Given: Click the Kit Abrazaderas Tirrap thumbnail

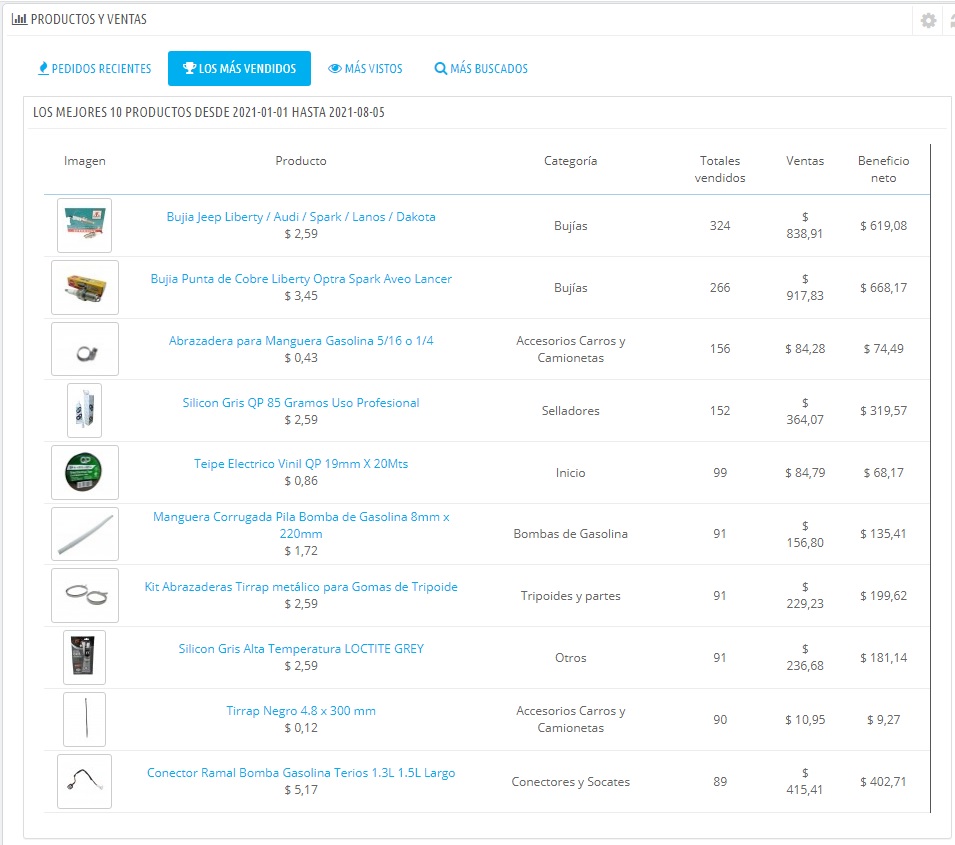Looking at the screenshot, I should click(85, 595).
